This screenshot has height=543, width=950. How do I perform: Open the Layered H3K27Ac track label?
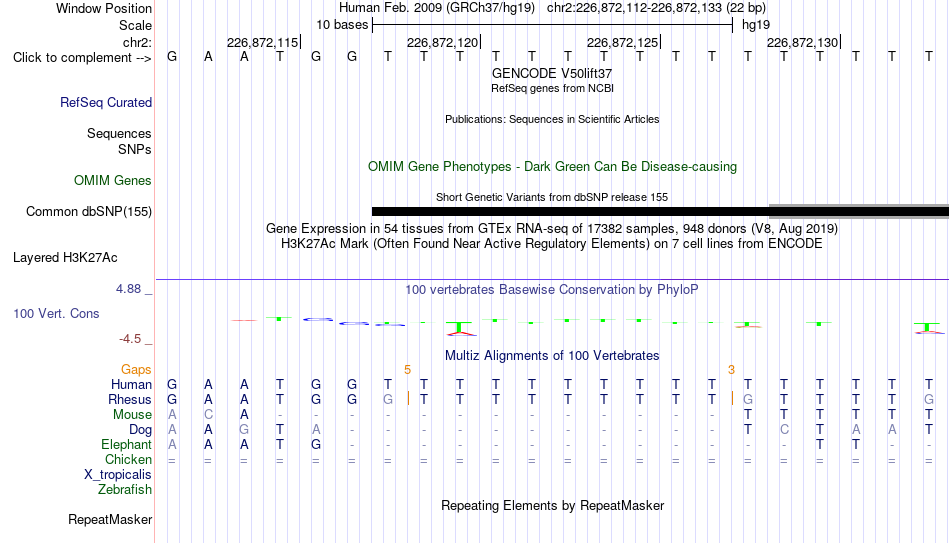click(x=65, y=258)
